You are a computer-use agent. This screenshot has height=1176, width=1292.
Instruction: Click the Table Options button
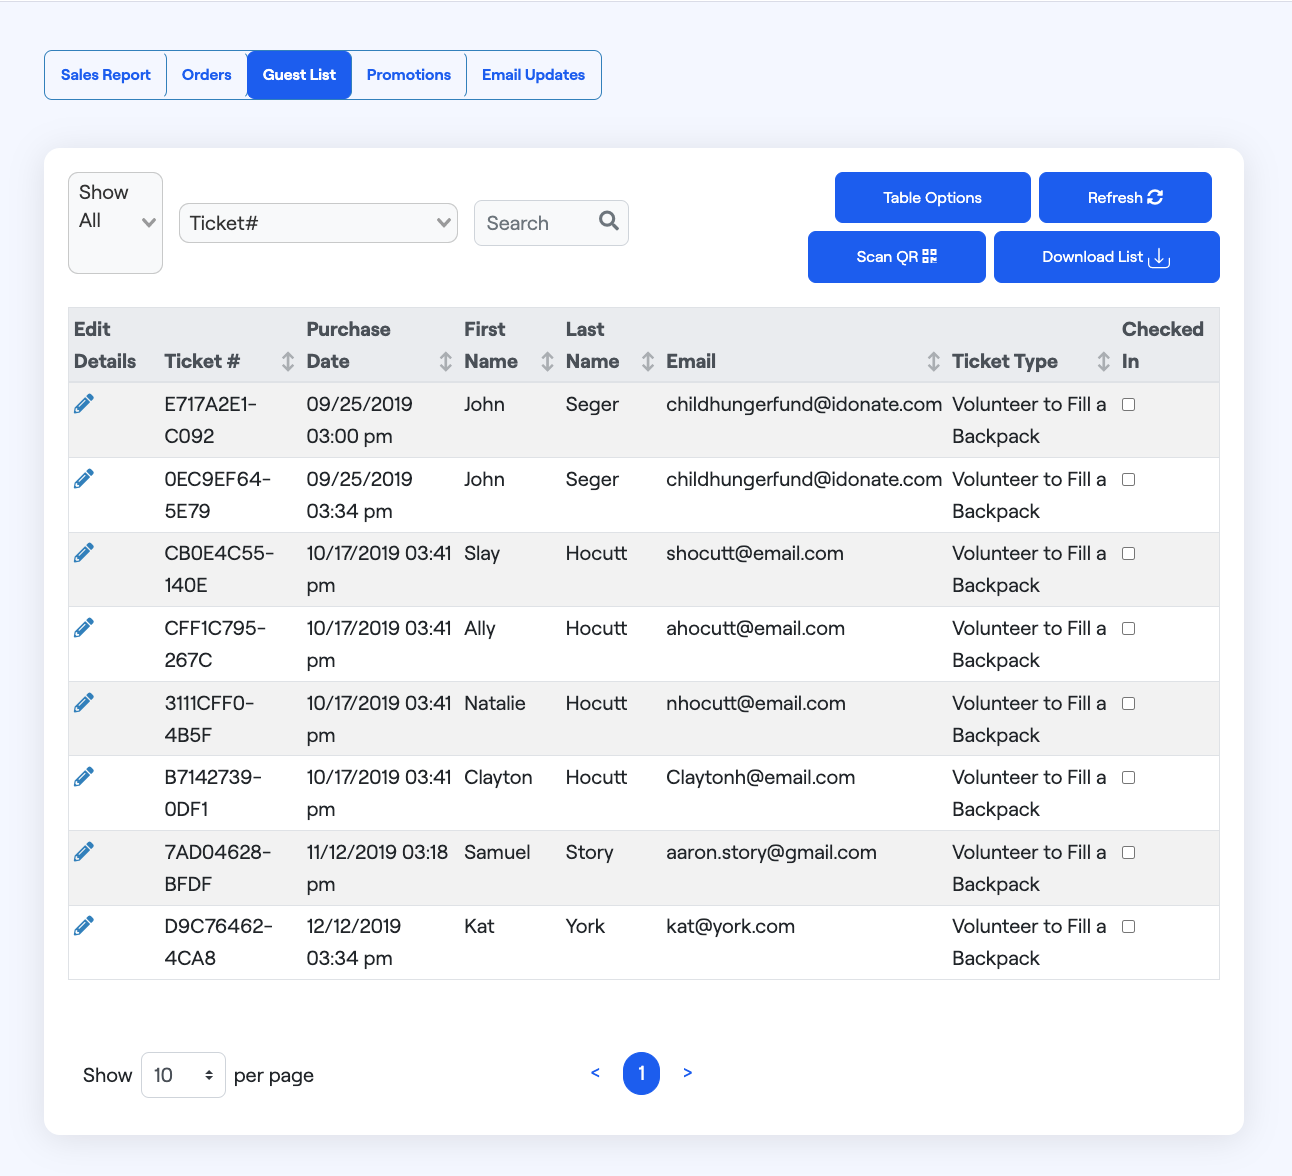click(933, 197)
